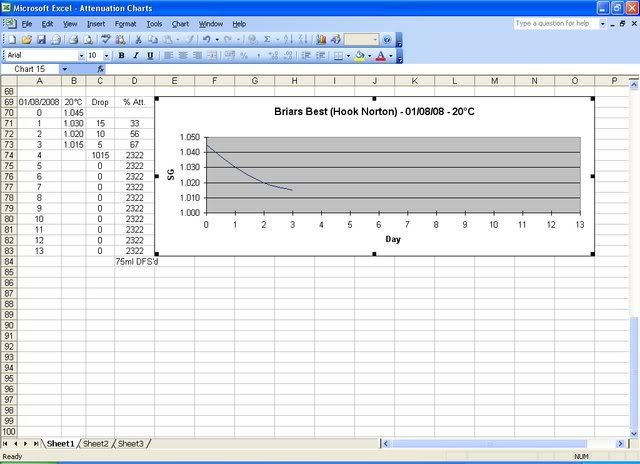
Task: Open the File menu
Action: [27, 24]
